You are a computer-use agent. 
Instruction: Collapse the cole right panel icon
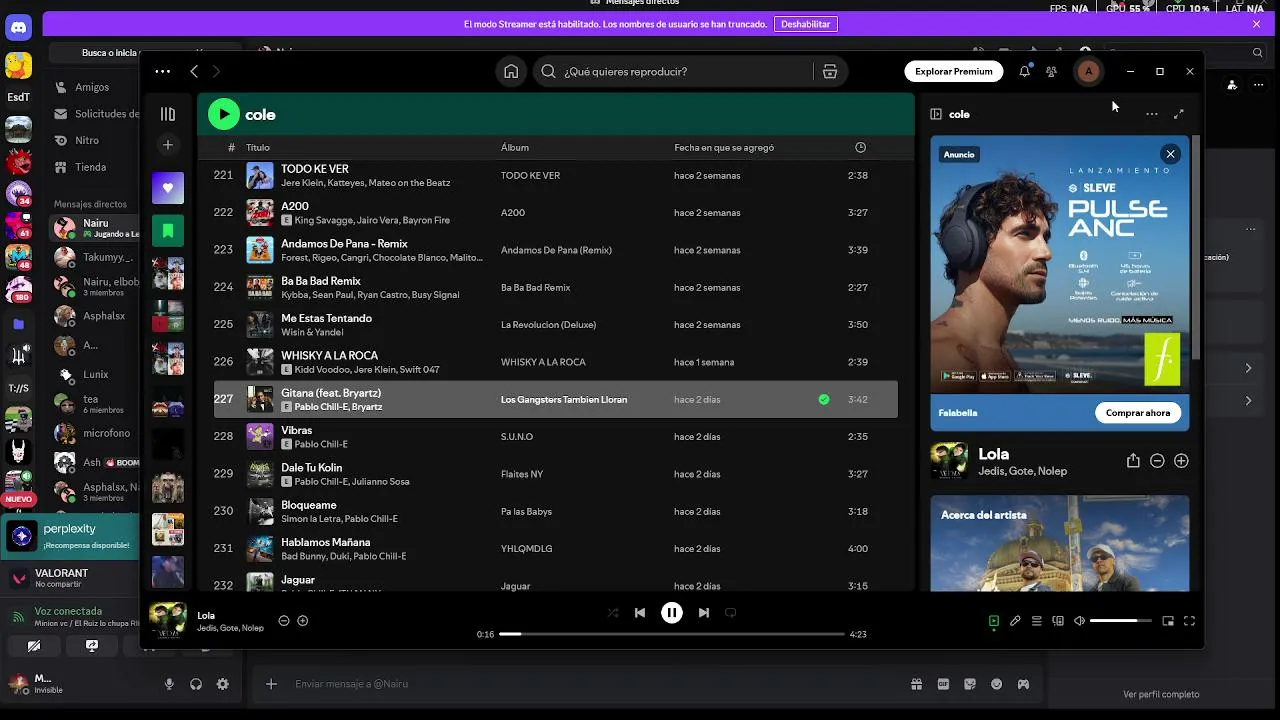[936, 114]
